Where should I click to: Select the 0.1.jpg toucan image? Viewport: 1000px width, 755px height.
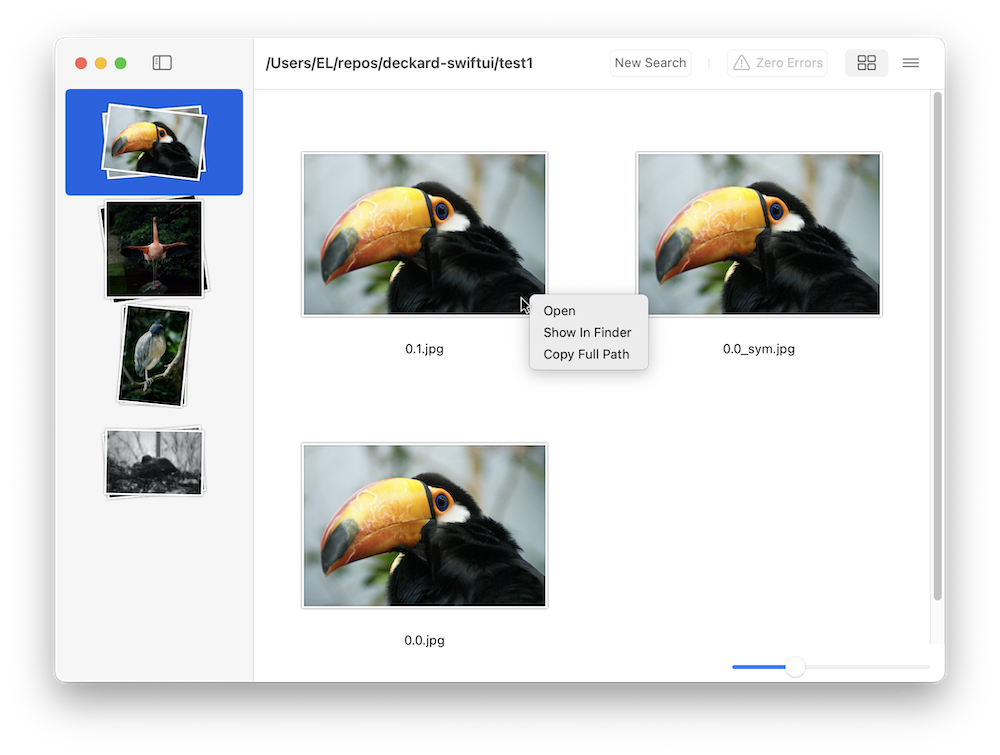(x=424, y=234)
